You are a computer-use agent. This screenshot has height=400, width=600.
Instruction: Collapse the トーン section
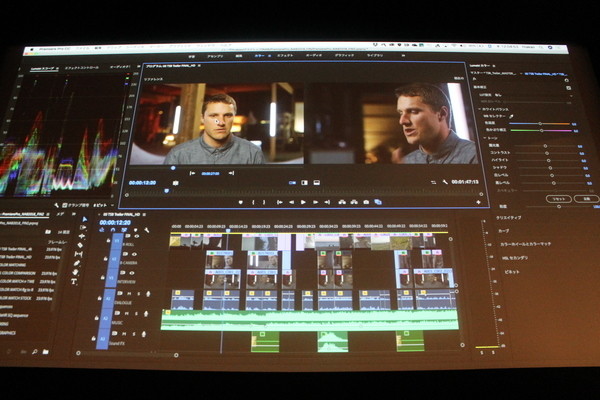click(x=484, y=138)
